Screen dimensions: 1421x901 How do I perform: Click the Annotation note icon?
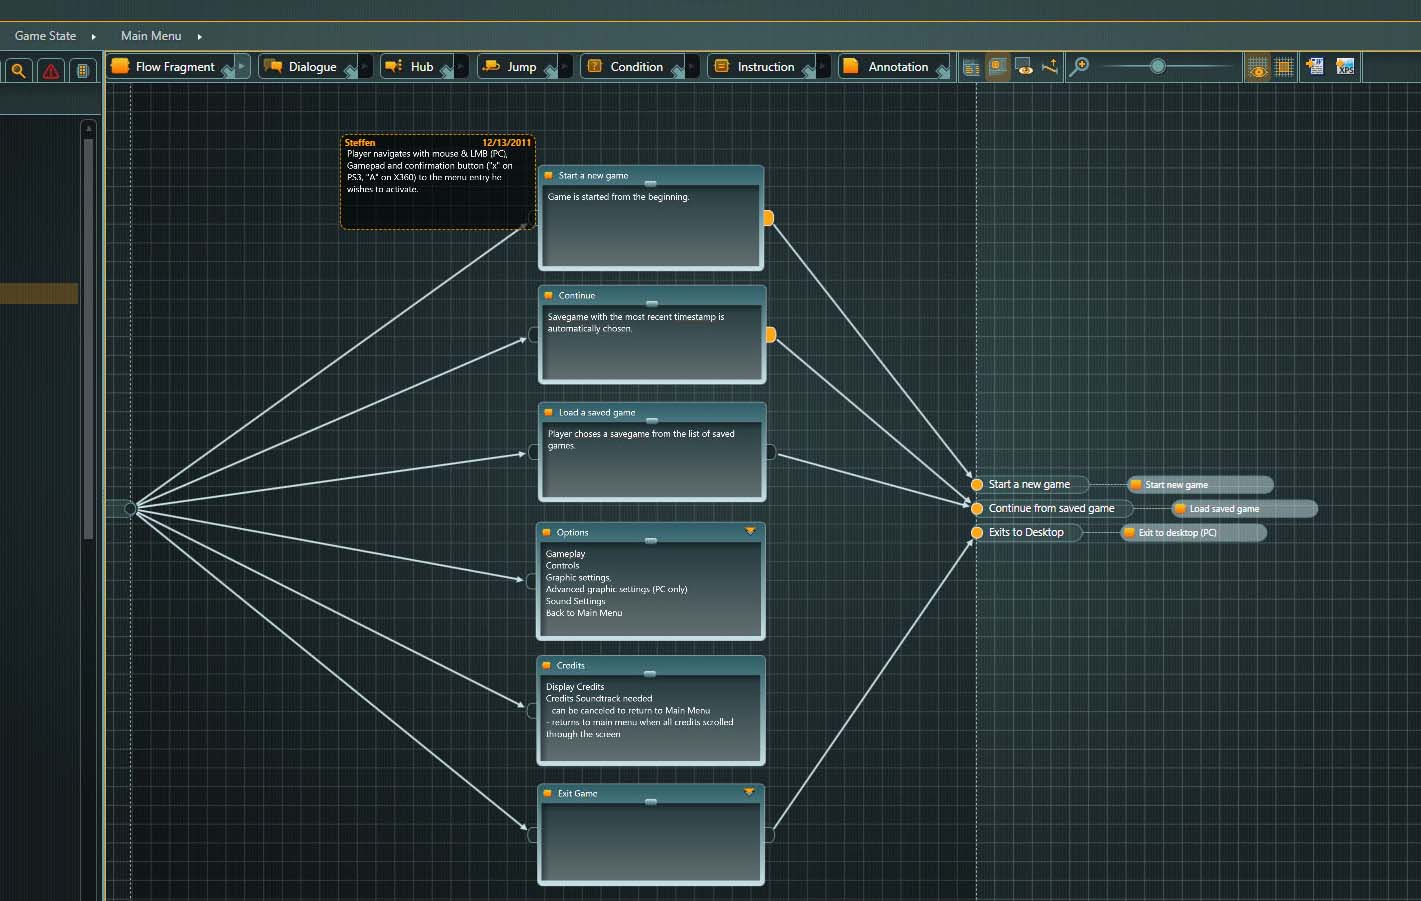click(851, 66)
